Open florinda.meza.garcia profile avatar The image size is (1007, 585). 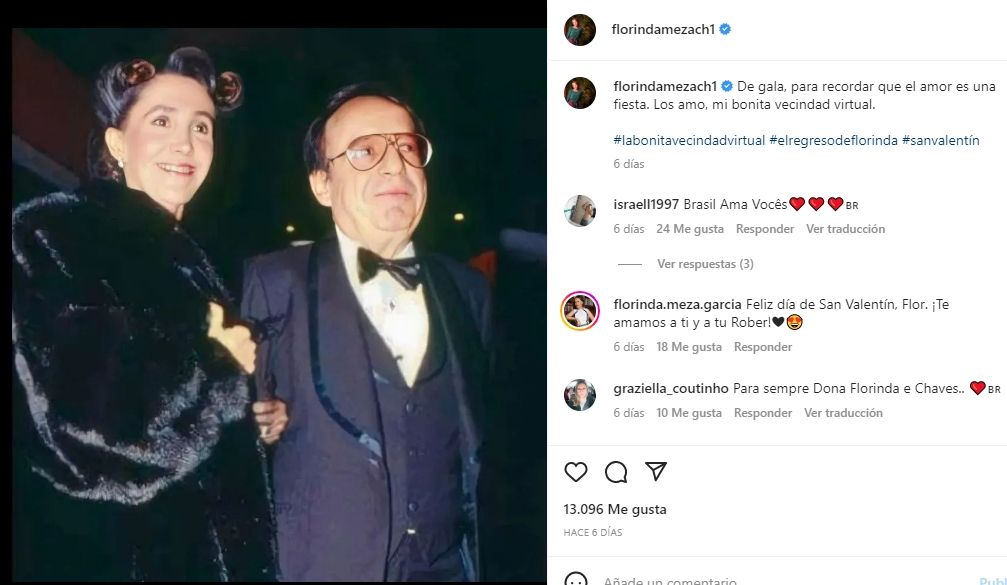(x=580, y=311)
